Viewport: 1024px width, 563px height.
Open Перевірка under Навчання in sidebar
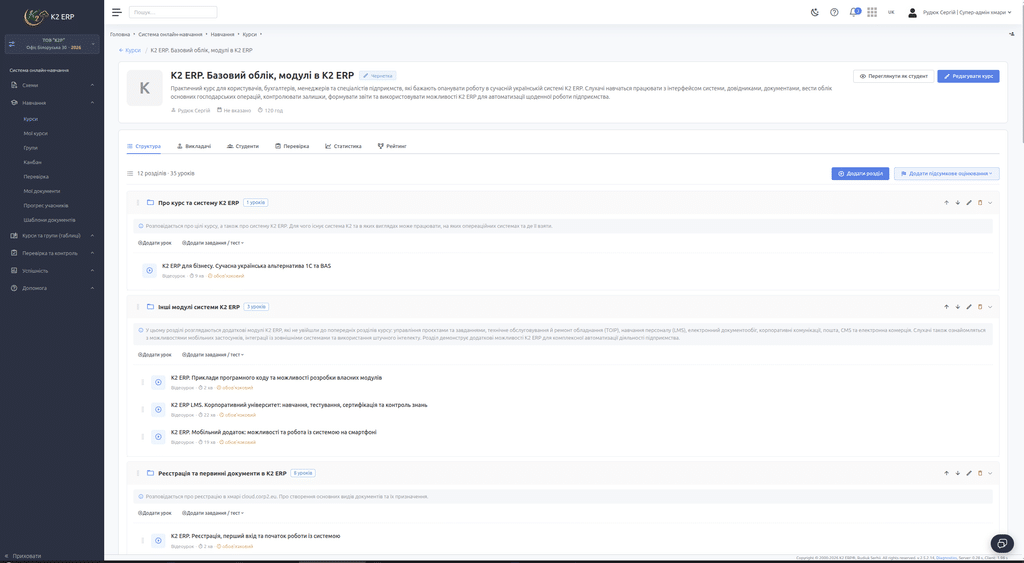point(36,176)
